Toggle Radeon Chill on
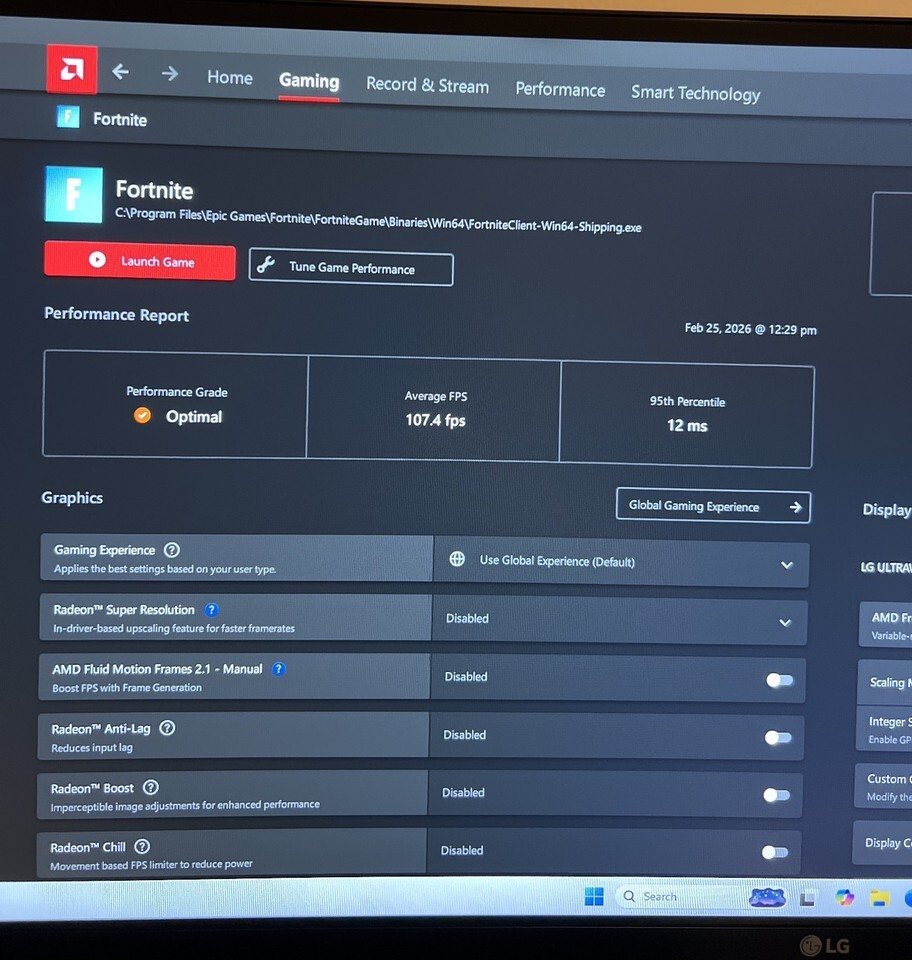The width and height of the screenshot is (912, 960). click(774, 853)
